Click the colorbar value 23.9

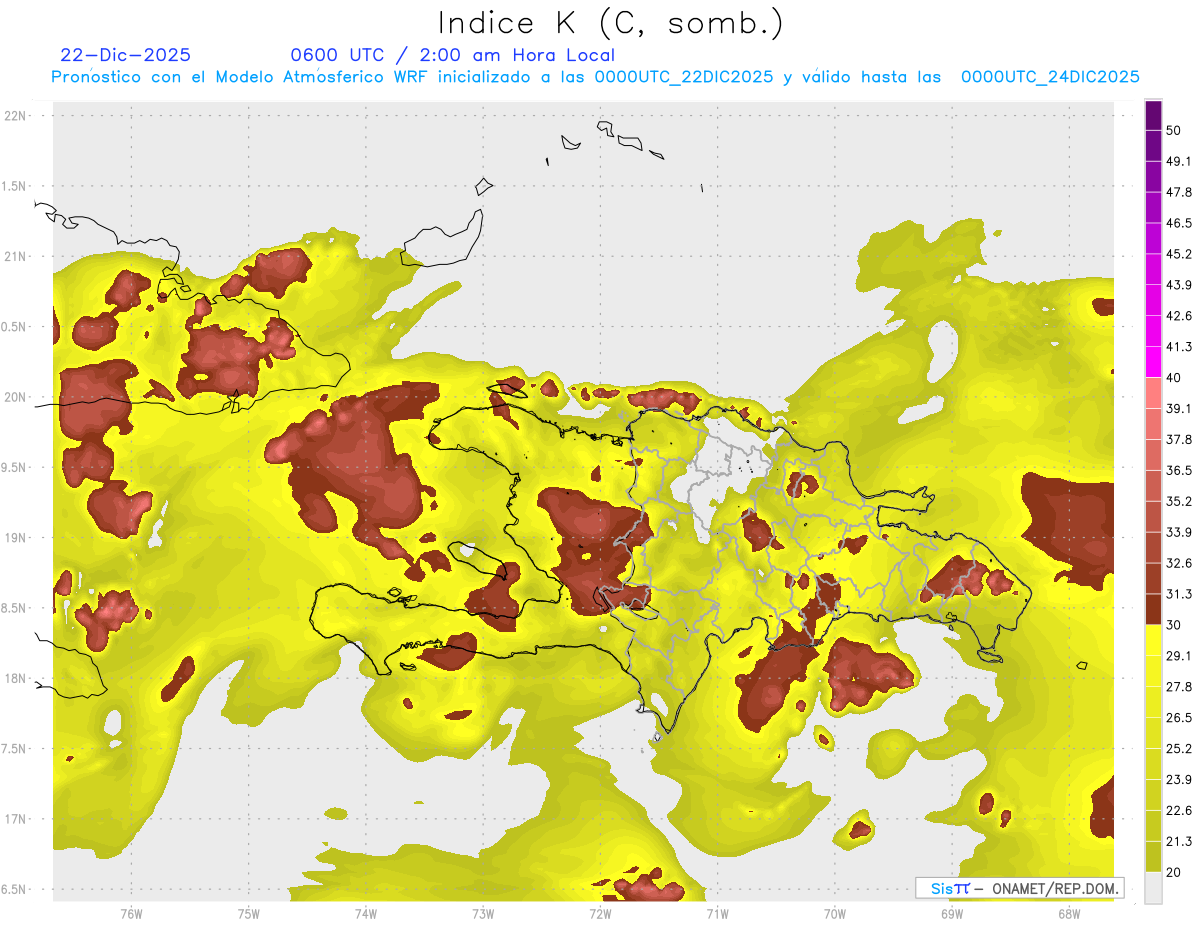point(1179,780)
